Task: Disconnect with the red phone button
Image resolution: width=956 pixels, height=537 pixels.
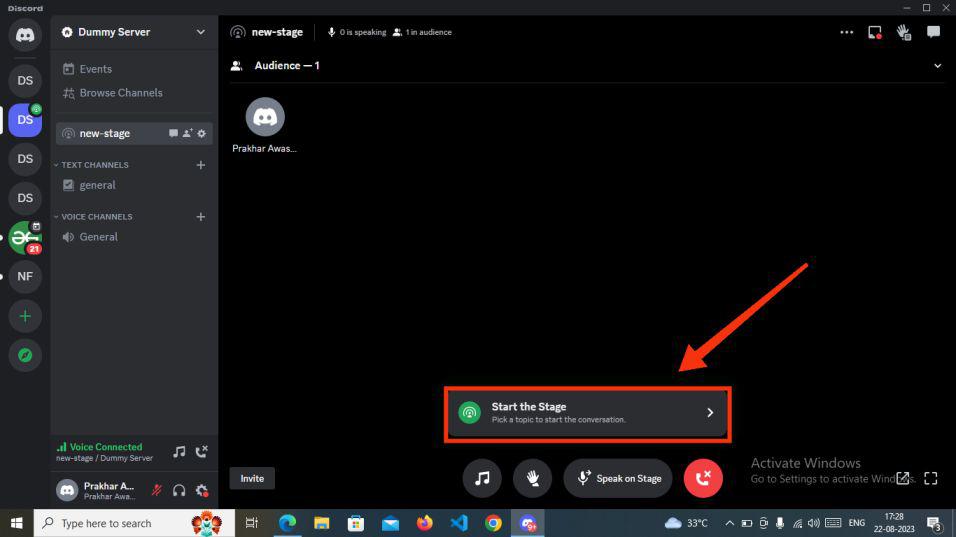Action: pyautogui.click(x=703, y=478)
